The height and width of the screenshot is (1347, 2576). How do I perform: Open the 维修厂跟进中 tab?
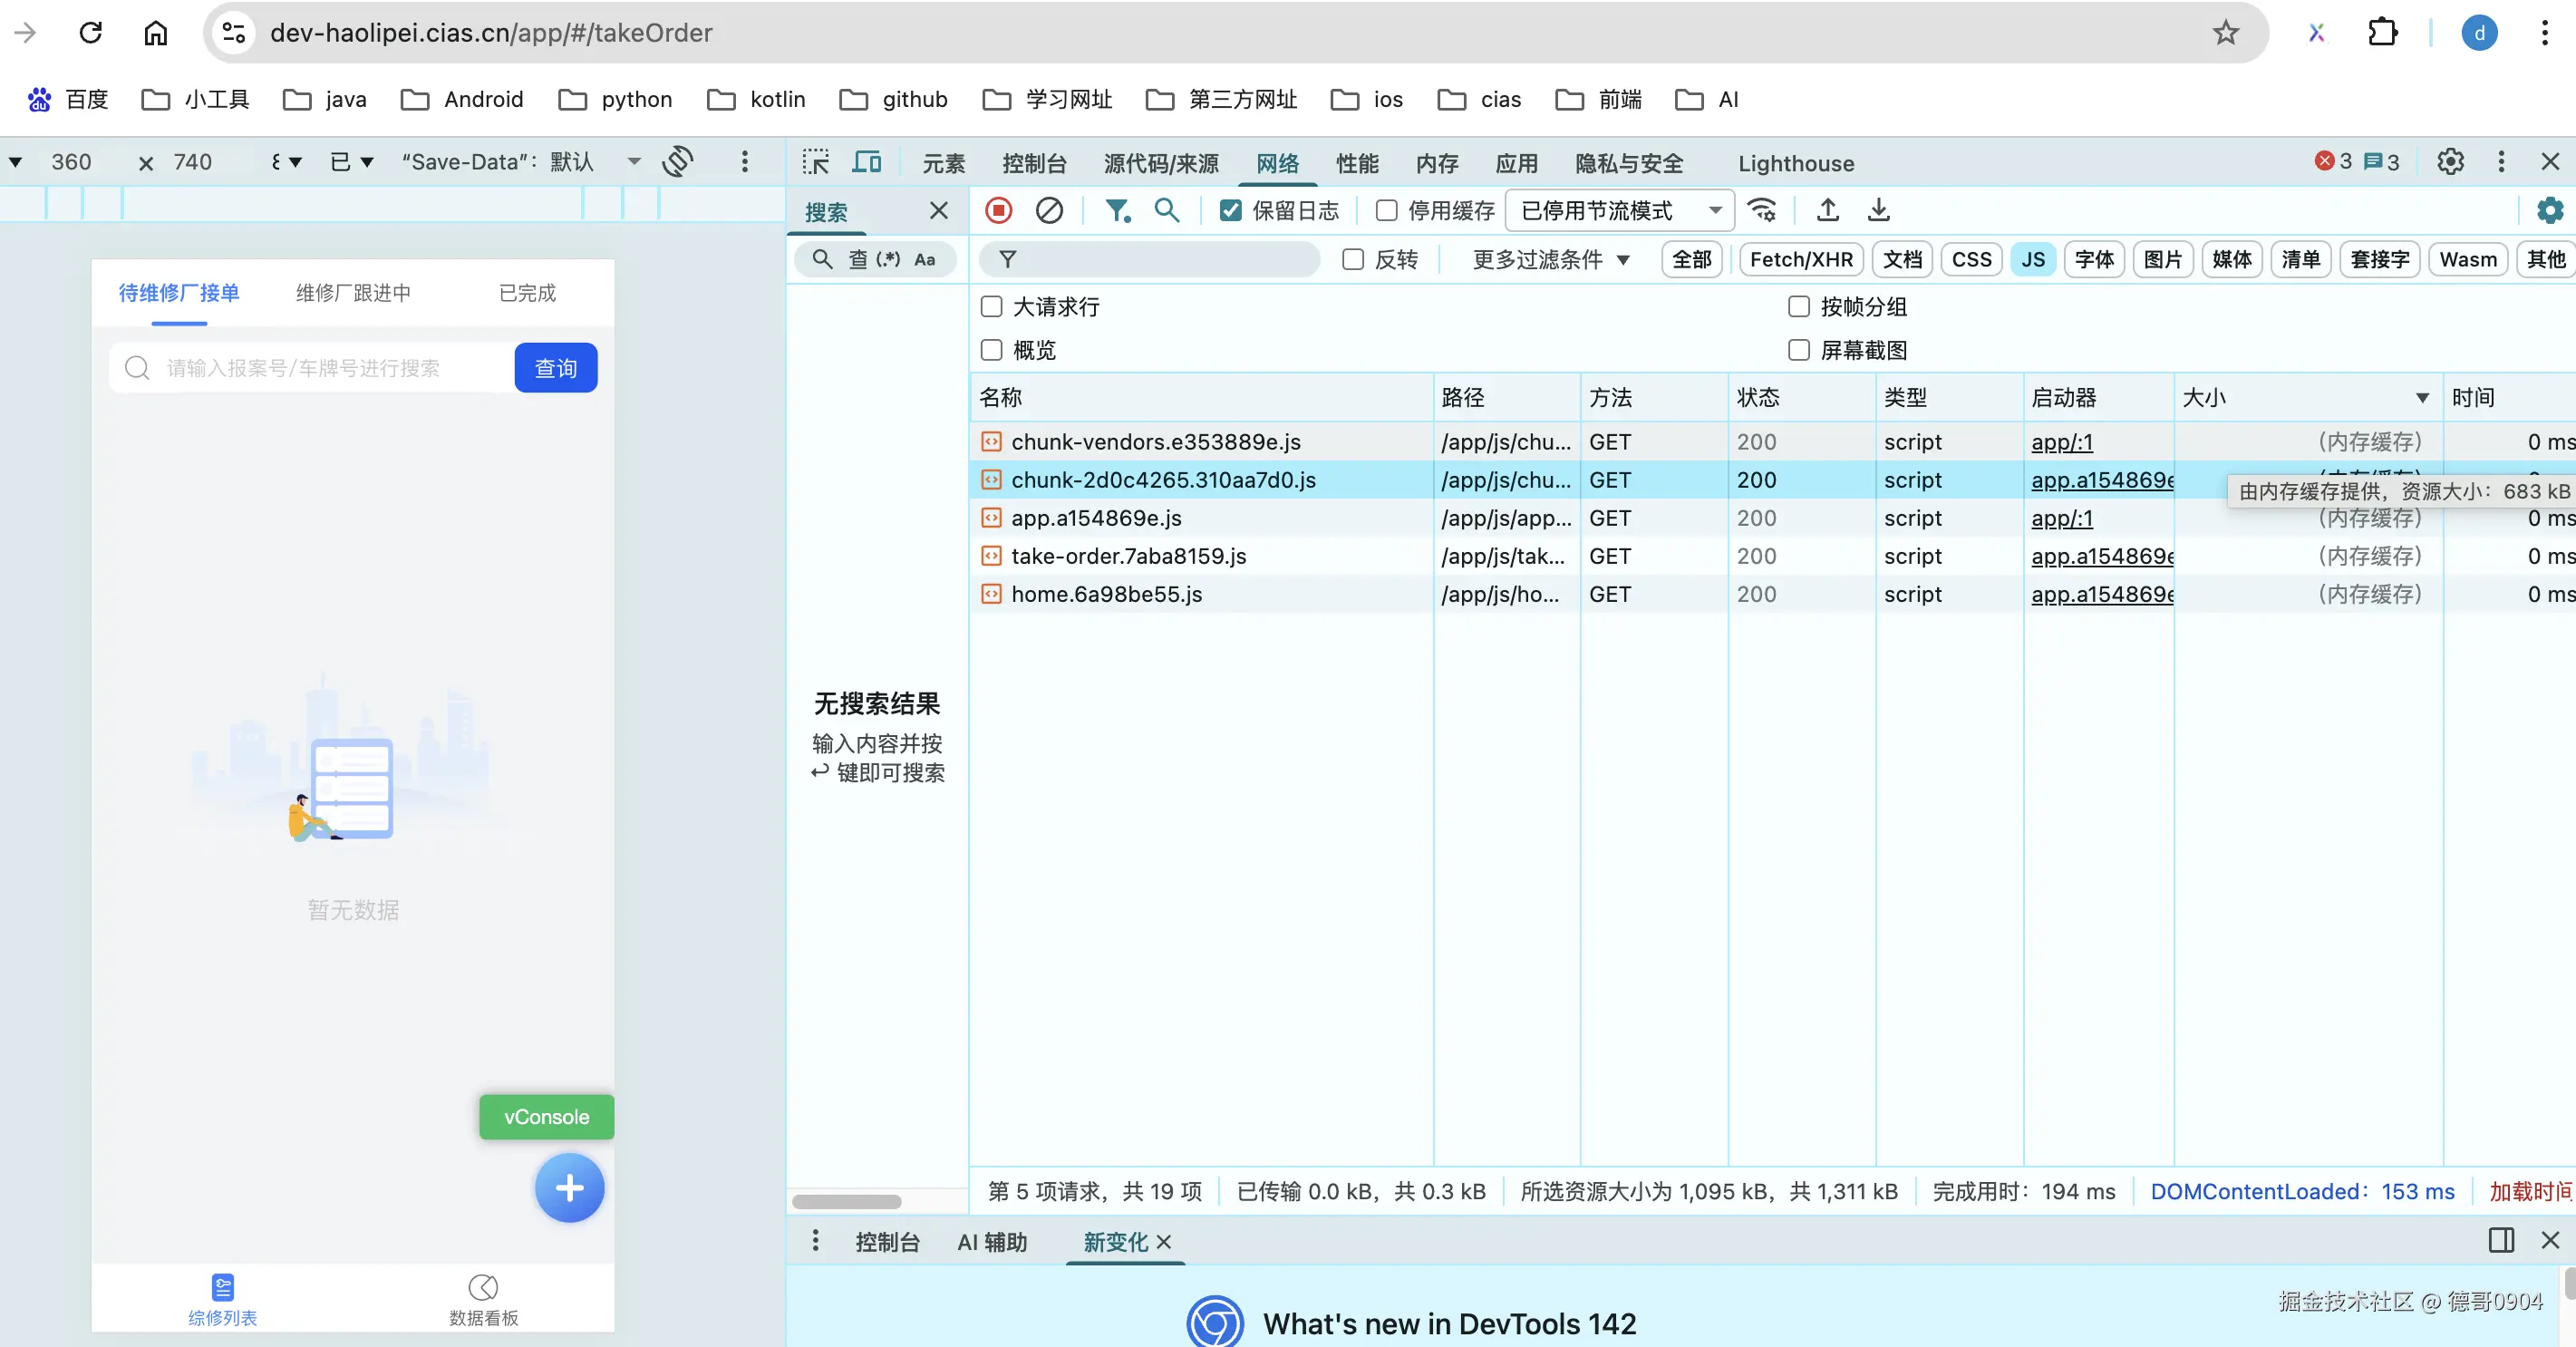(x=353, y=293)
